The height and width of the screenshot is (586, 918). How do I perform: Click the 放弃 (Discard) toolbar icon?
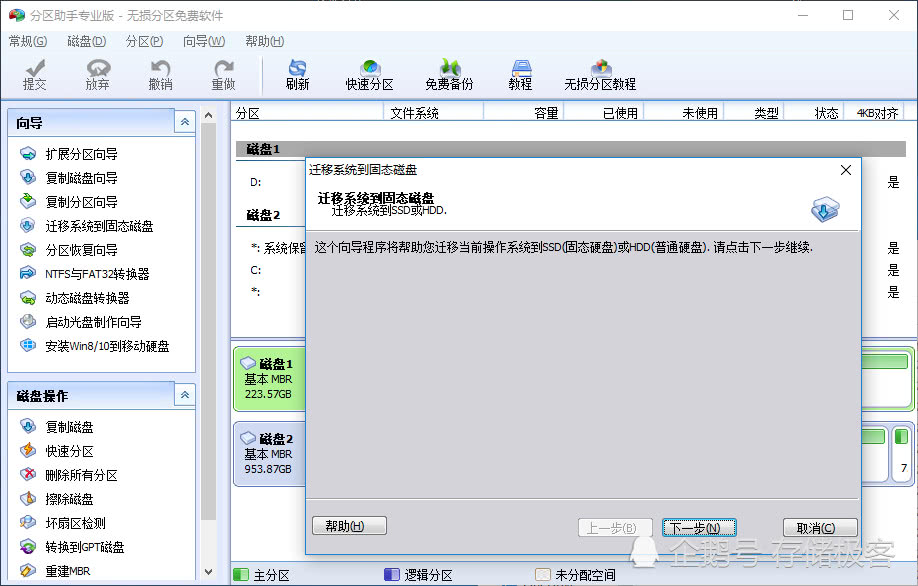pos(97,73)
